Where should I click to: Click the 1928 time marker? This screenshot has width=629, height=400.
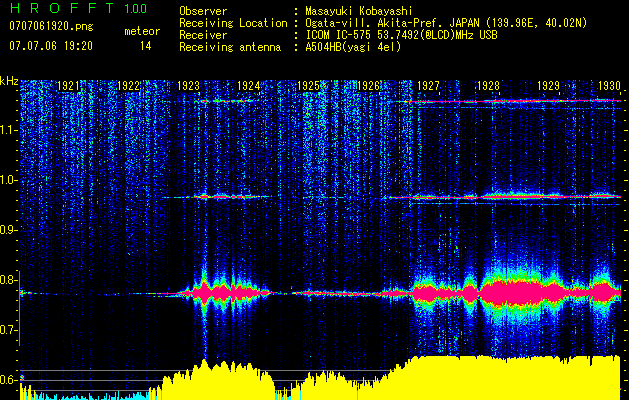point(488,87)
